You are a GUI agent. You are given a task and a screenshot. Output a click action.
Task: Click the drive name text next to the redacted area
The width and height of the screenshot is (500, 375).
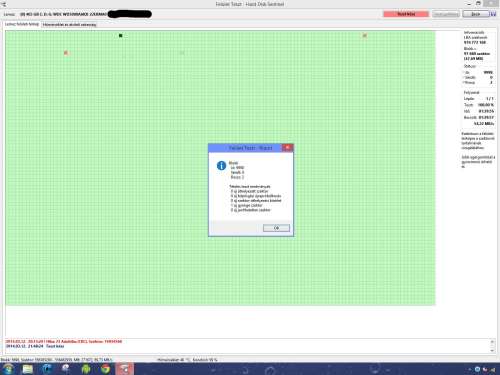point(64,14)
